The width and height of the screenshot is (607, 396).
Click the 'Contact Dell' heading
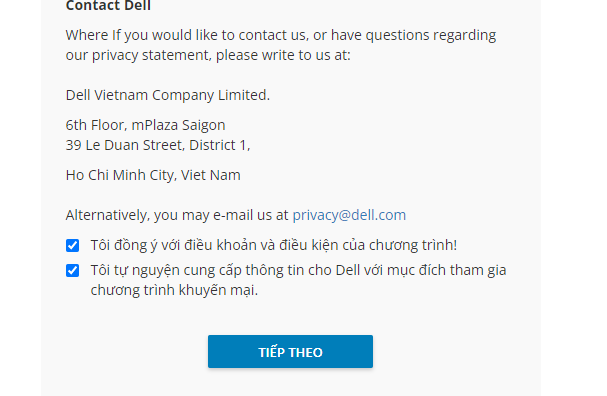108,5
